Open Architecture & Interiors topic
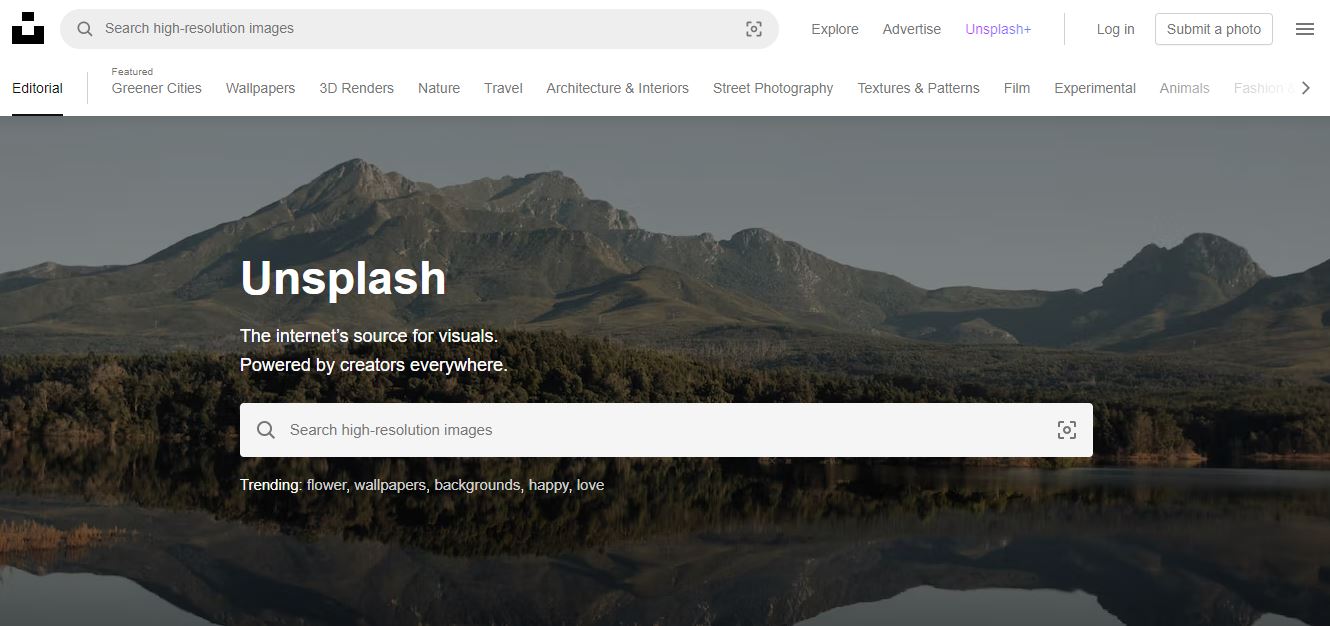This screenshot has width=1330, height=626. [x=617, y=88]
